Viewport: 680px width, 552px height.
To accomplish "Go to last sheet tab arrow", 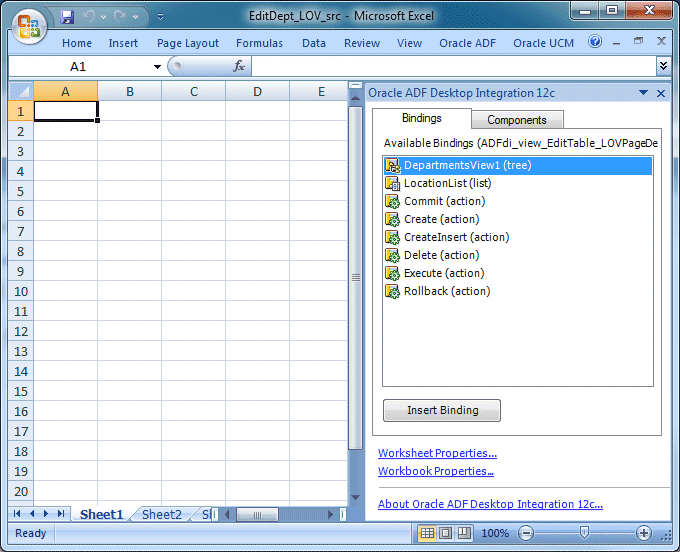I will tap(61, 514).
